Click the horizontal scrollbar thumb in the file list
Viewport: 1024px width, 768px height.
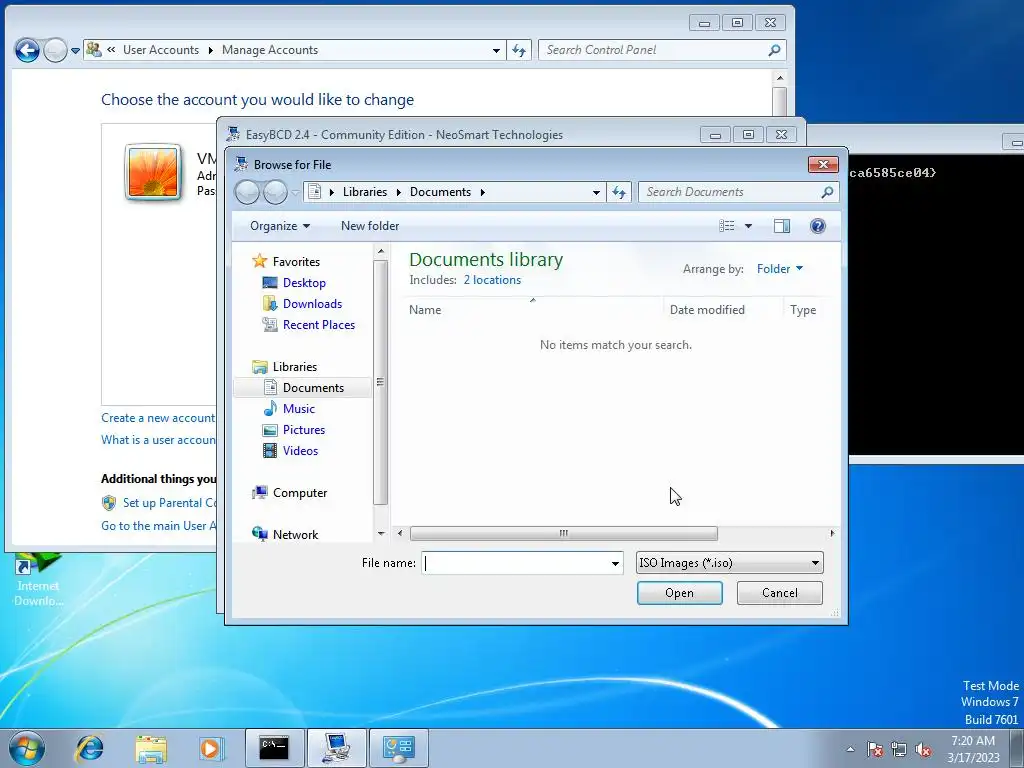[564, 534]
